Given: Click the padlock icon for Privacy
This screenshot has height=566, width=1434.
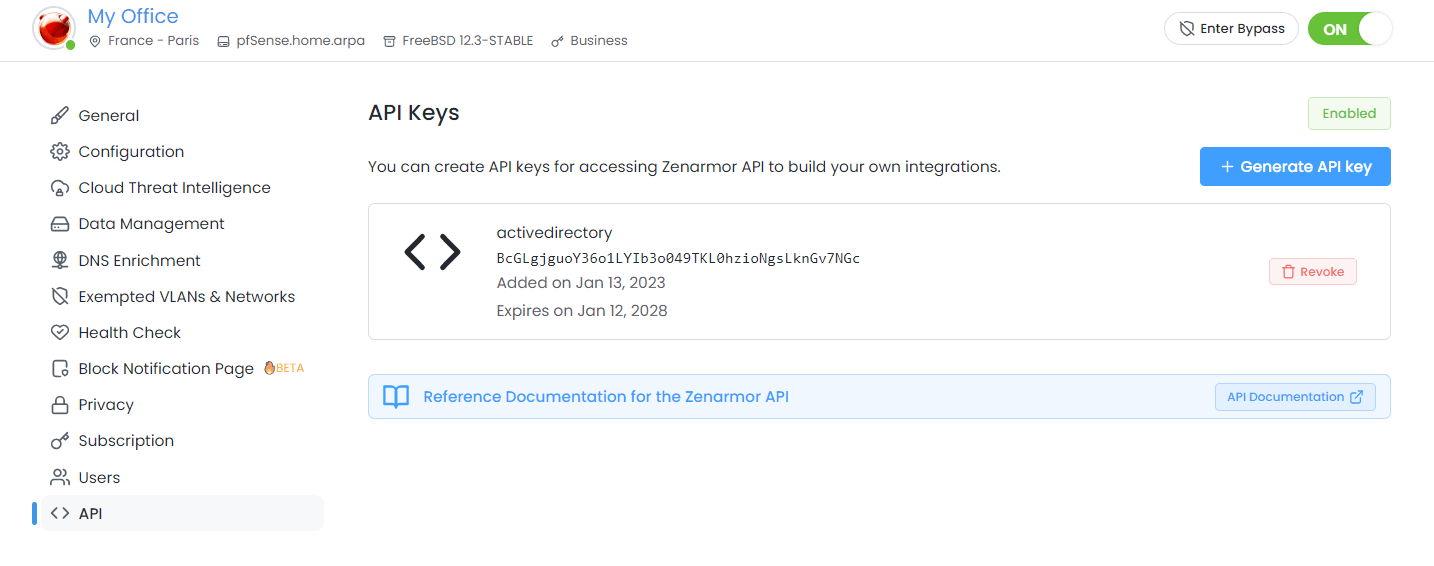Looking at the screenshot, I should (x=60, y=405).
